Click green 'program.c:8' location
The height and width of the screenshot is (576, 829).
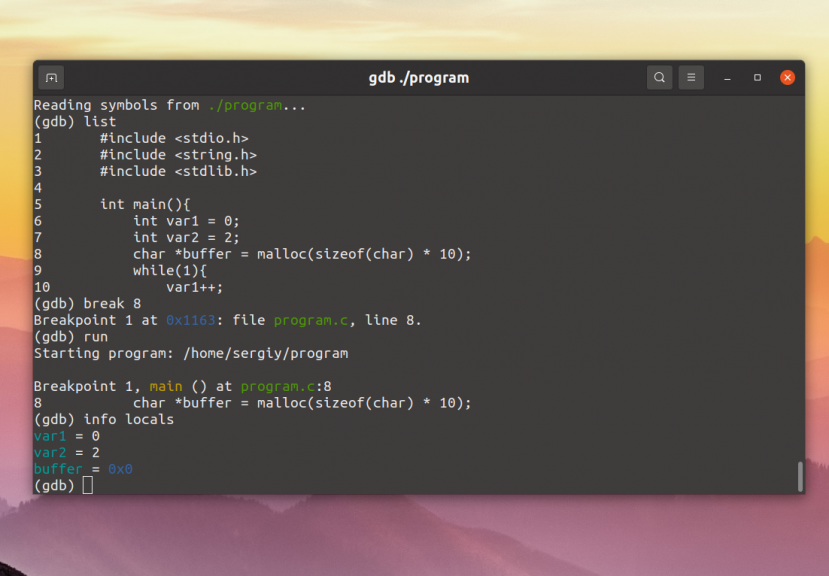coord(286,386)
